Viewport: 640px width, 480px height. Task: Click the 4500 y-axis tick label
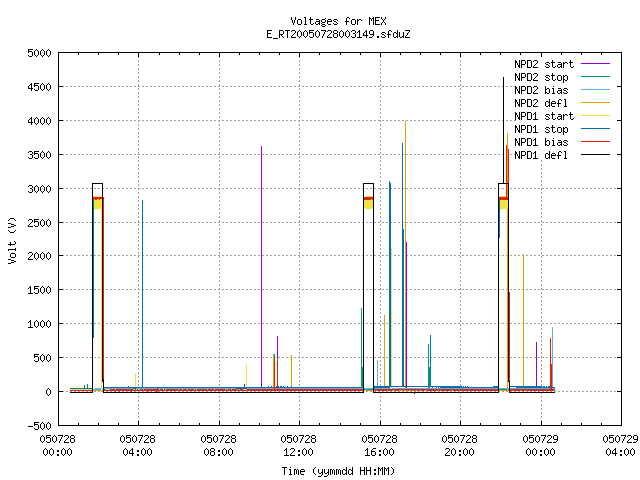40,87
